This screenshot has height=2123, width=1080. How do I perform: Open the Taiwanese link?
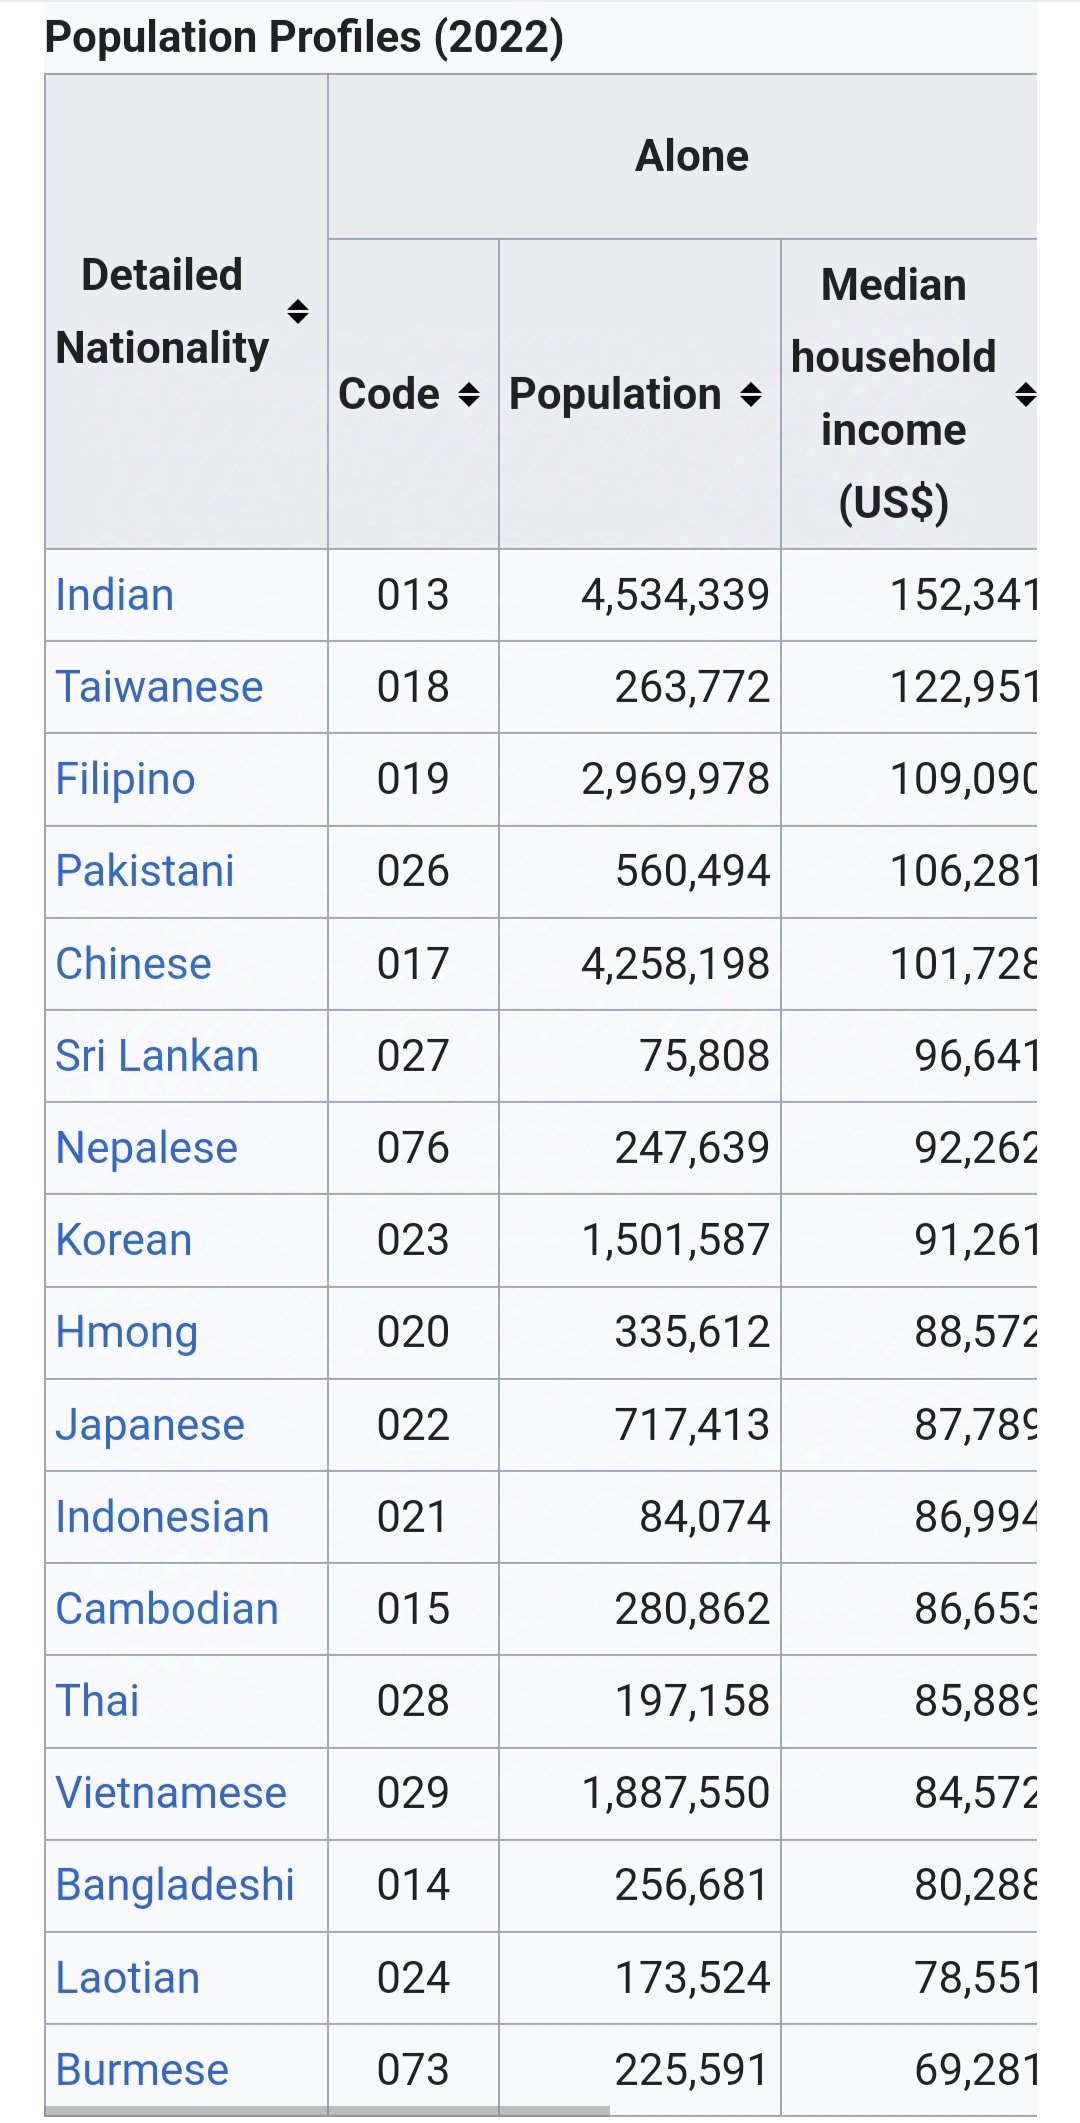[159, 687]
